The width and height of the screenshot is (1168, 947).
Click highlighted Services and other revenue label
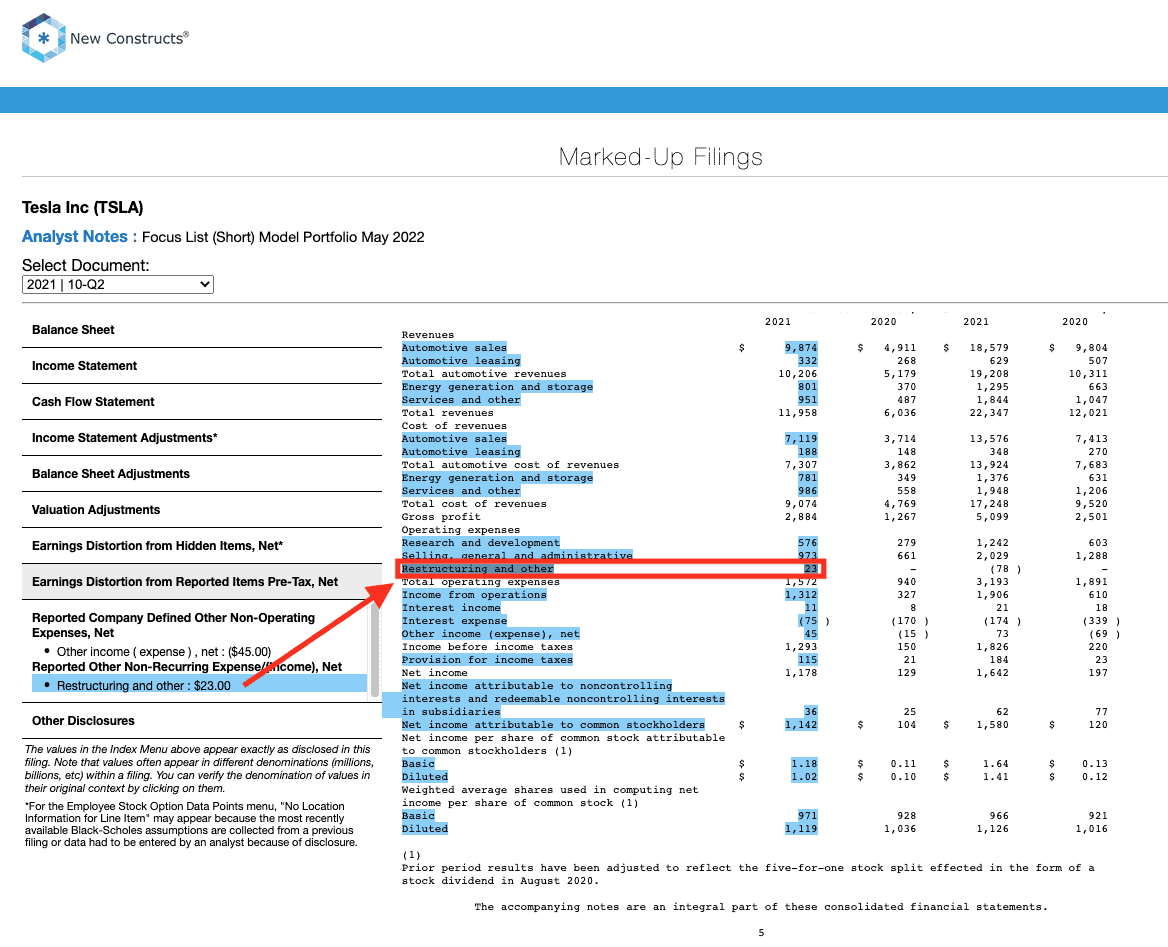(x=461, y=400)
